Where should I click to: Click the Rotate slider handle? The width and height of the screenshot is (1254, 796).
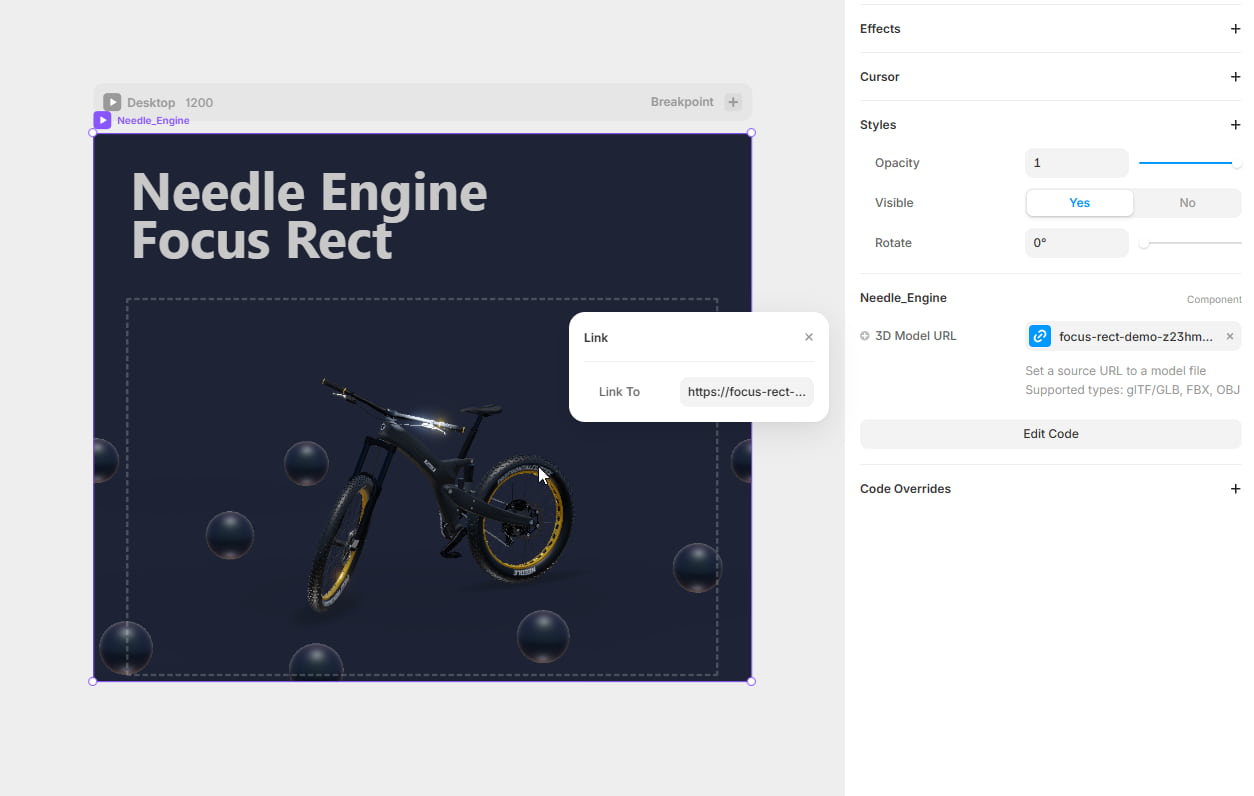coord(1144,243)
